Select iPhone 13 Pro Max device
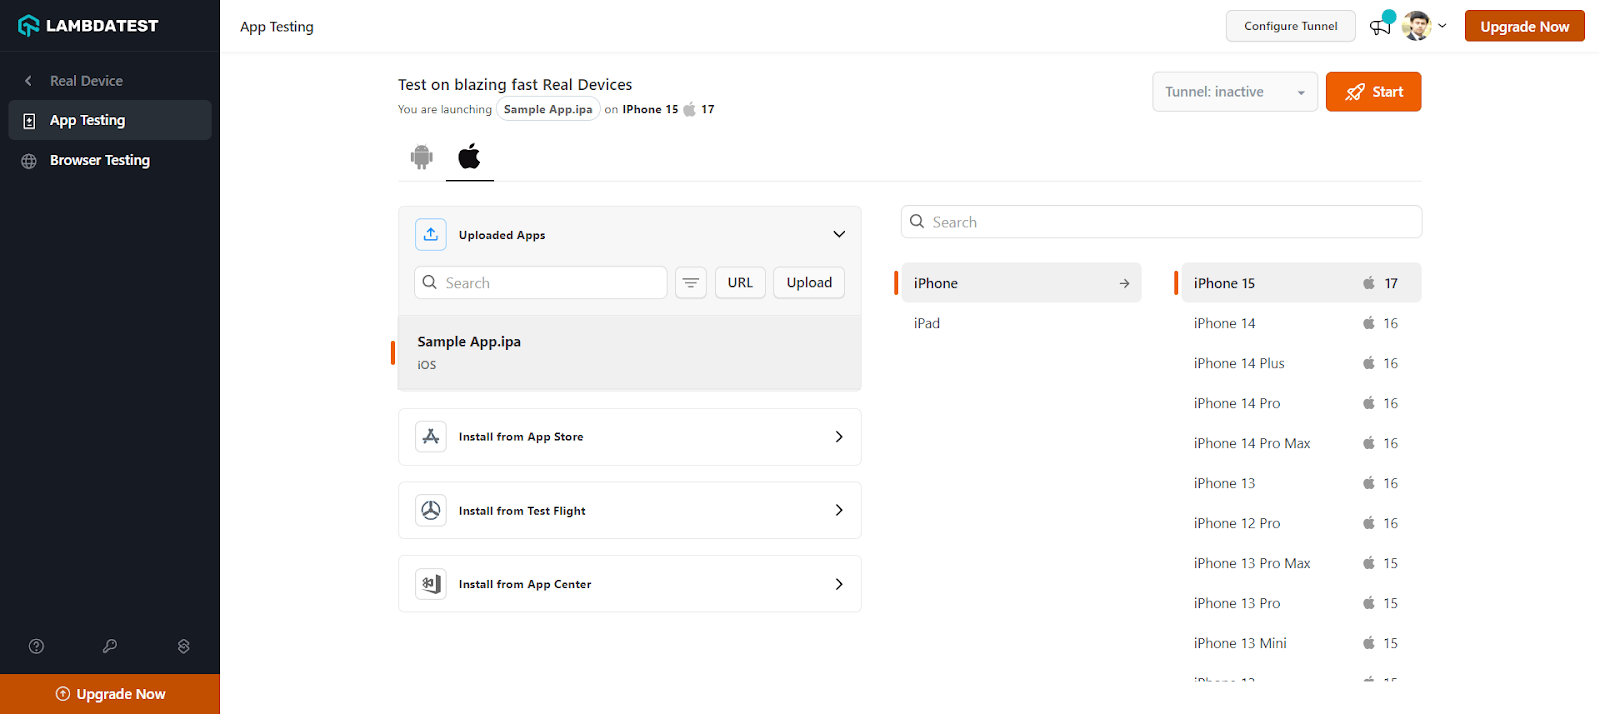Image resolution: width=1600 pixels, height=714 pixels. 1301,563
